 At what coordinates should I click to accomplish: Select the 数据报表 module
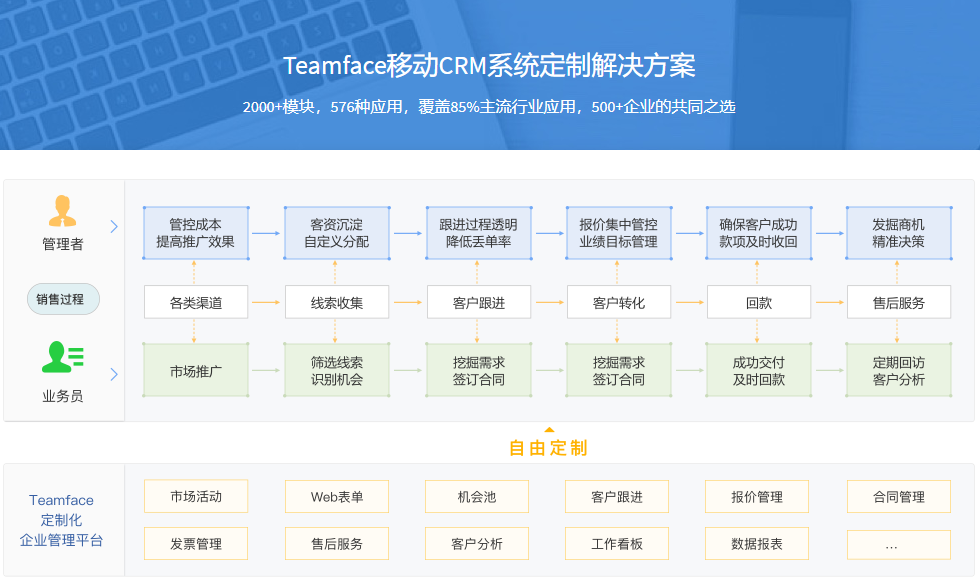pos(757,543)
